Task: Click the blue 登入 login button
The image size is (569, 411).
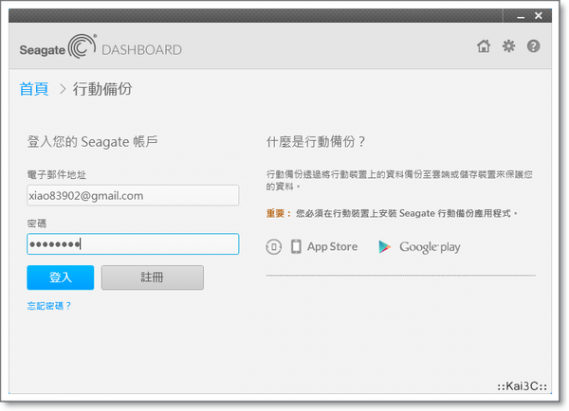Action: tap(60, 278)
